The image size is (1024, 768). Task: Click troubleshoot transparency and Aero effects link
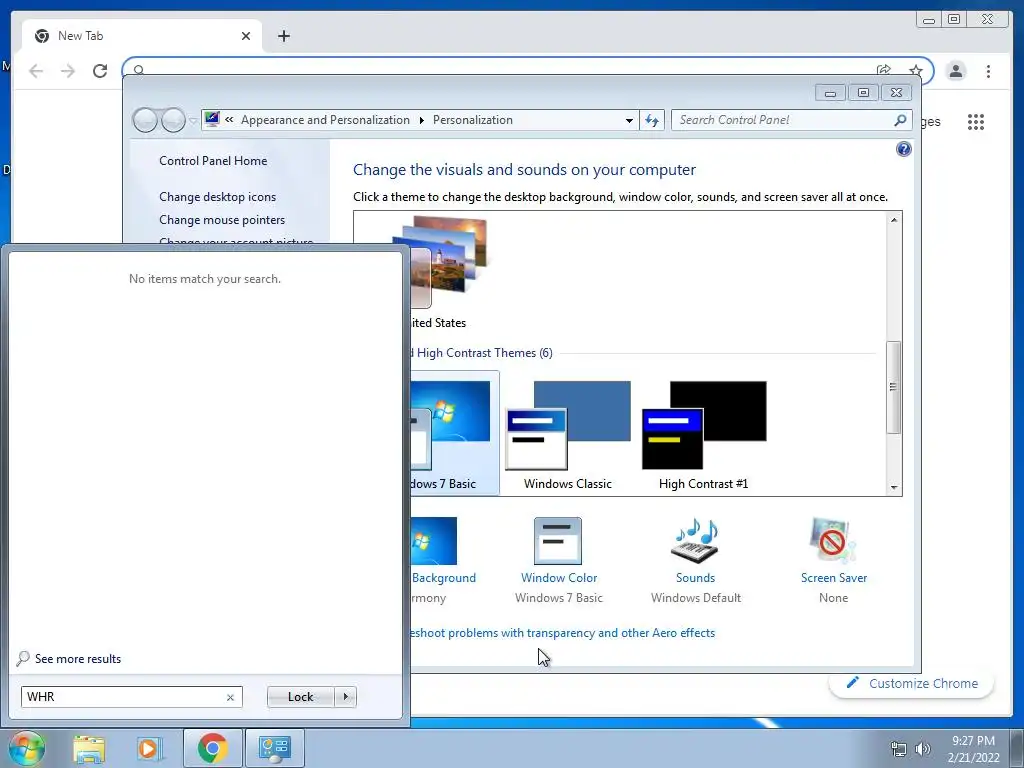[563, 633]
